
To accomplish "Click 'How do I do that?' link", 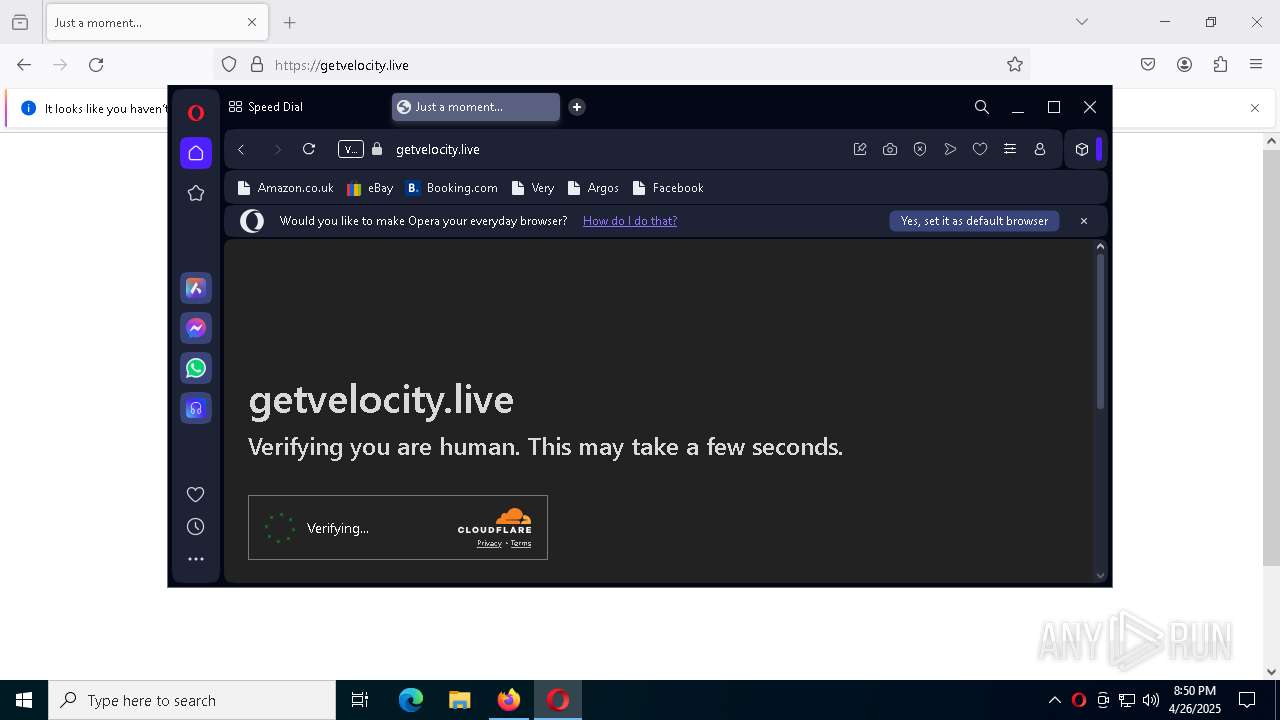I will pos(630,221).
